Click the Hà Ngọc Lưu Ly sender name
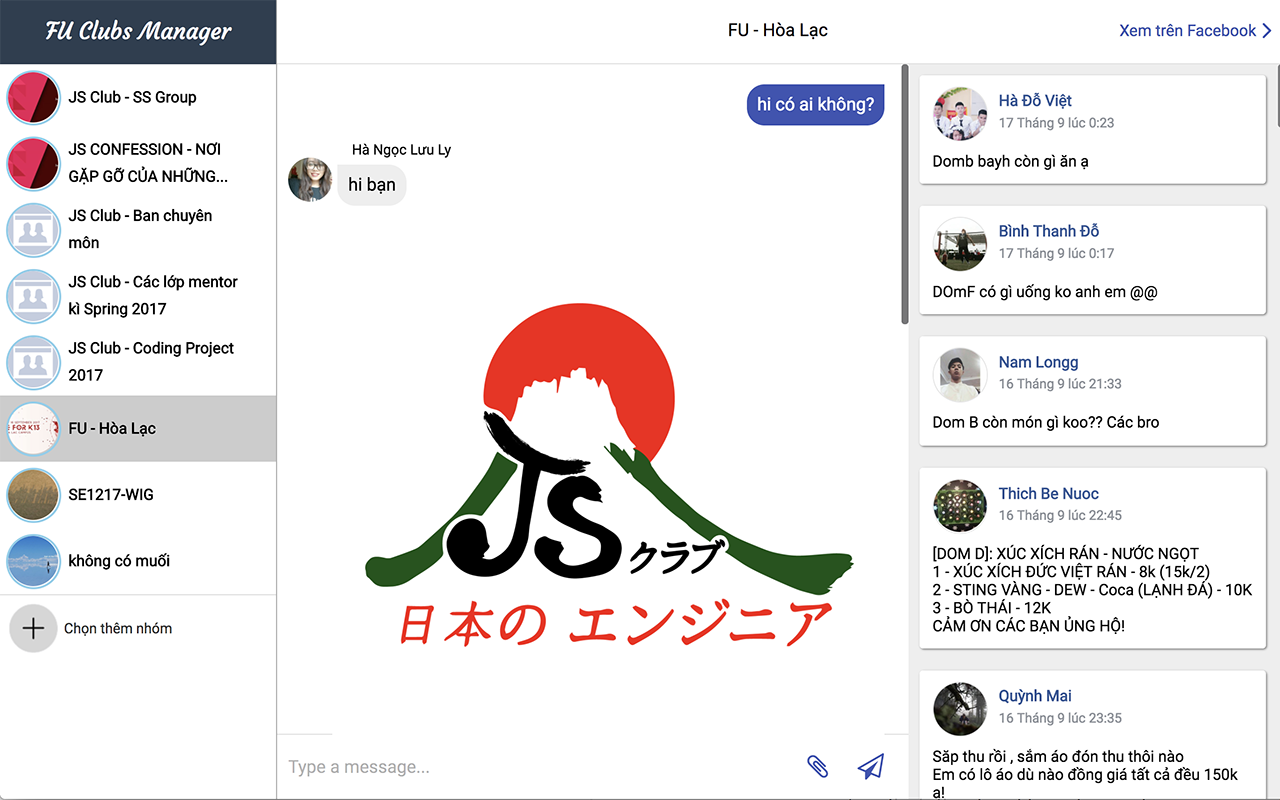 tap(401, 150)
